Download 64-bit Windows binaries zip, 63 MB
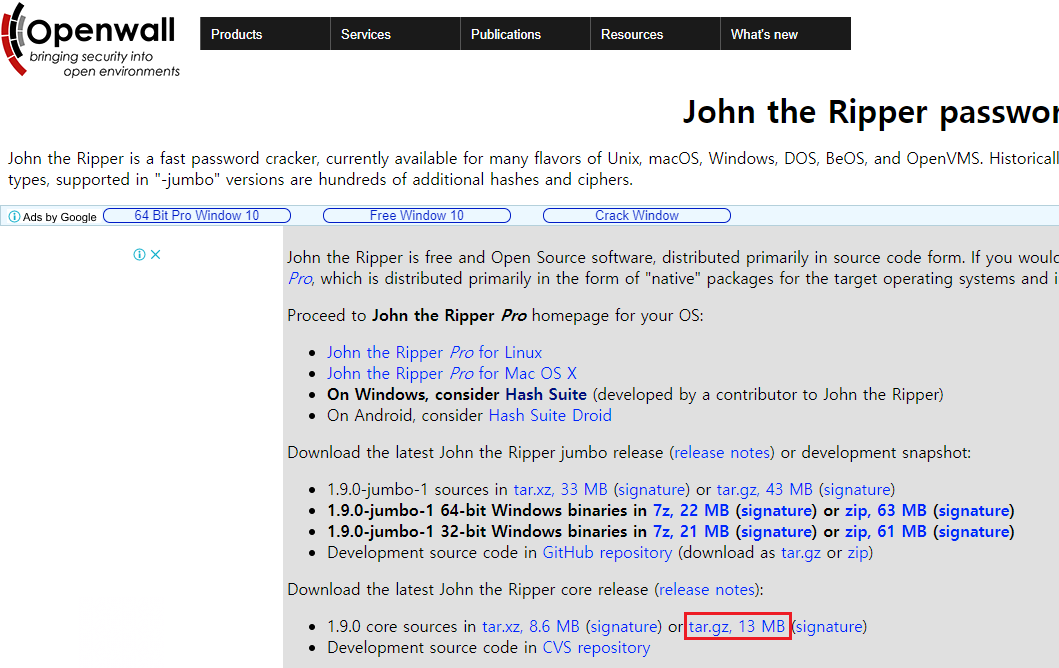The width and height of the screenshot is (1059, 668). [885, 511]
